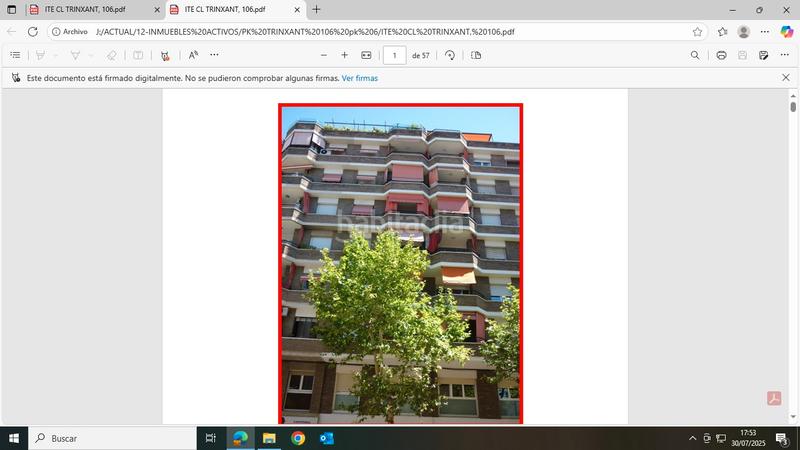Refresh the page
The width and height of the screenshot is (800, 450).
pos(33,32)
